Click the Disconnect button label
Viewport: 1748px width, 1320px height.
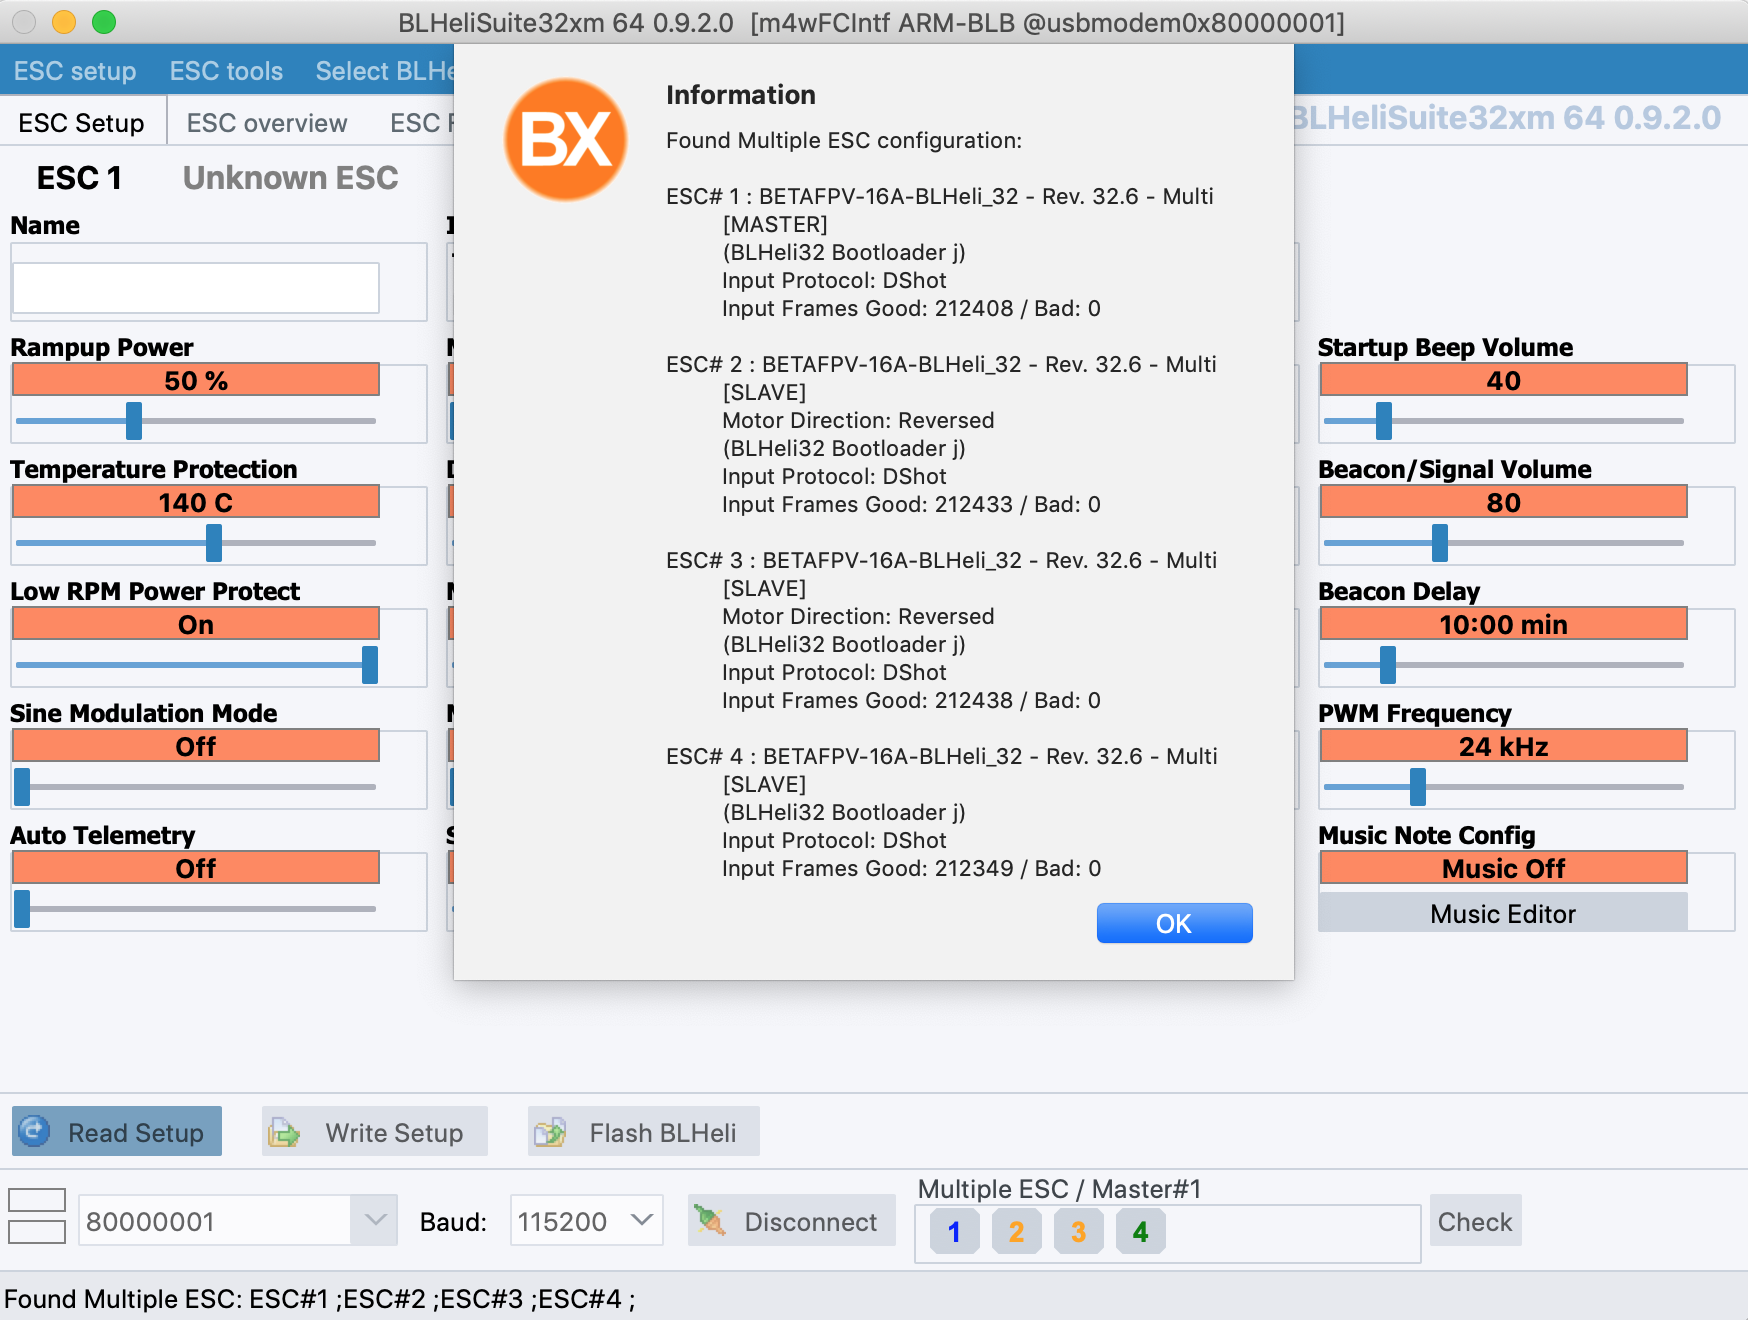click(x=810, y=1222)
